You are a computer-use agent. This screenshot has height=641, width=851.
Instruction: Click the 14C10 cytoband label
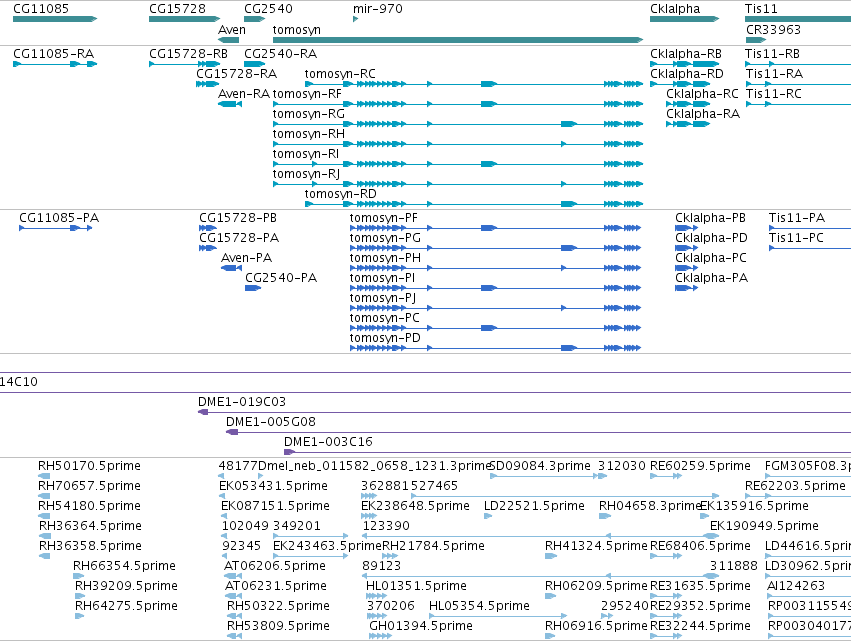coord(18,382)
